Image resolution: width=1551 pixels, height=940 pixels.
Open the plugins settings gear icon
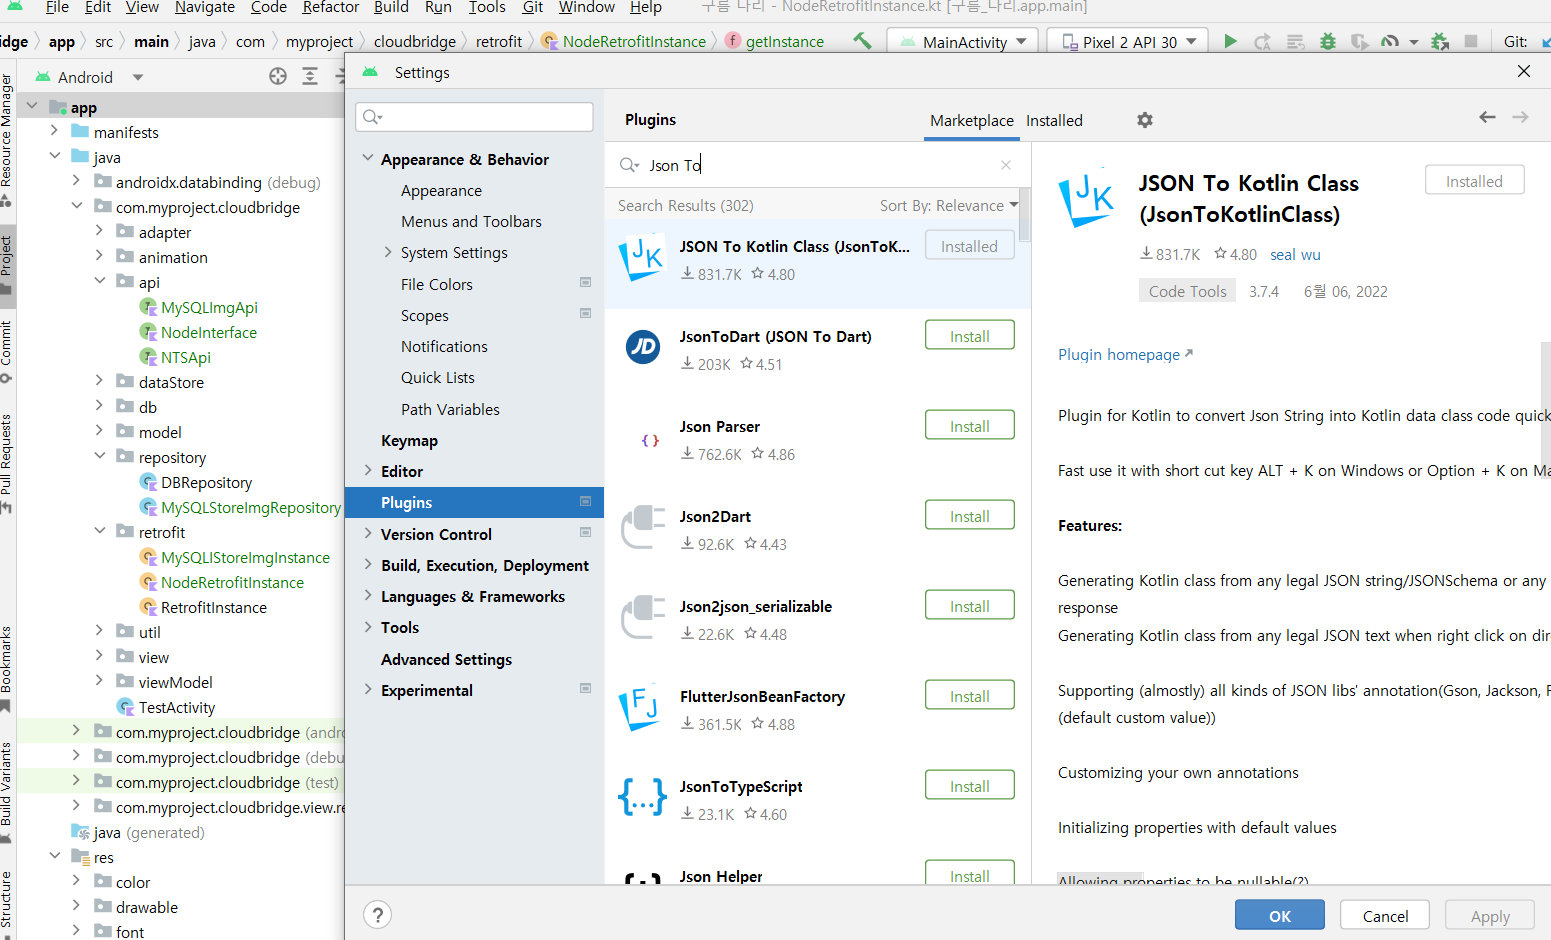coord(1145,120)
